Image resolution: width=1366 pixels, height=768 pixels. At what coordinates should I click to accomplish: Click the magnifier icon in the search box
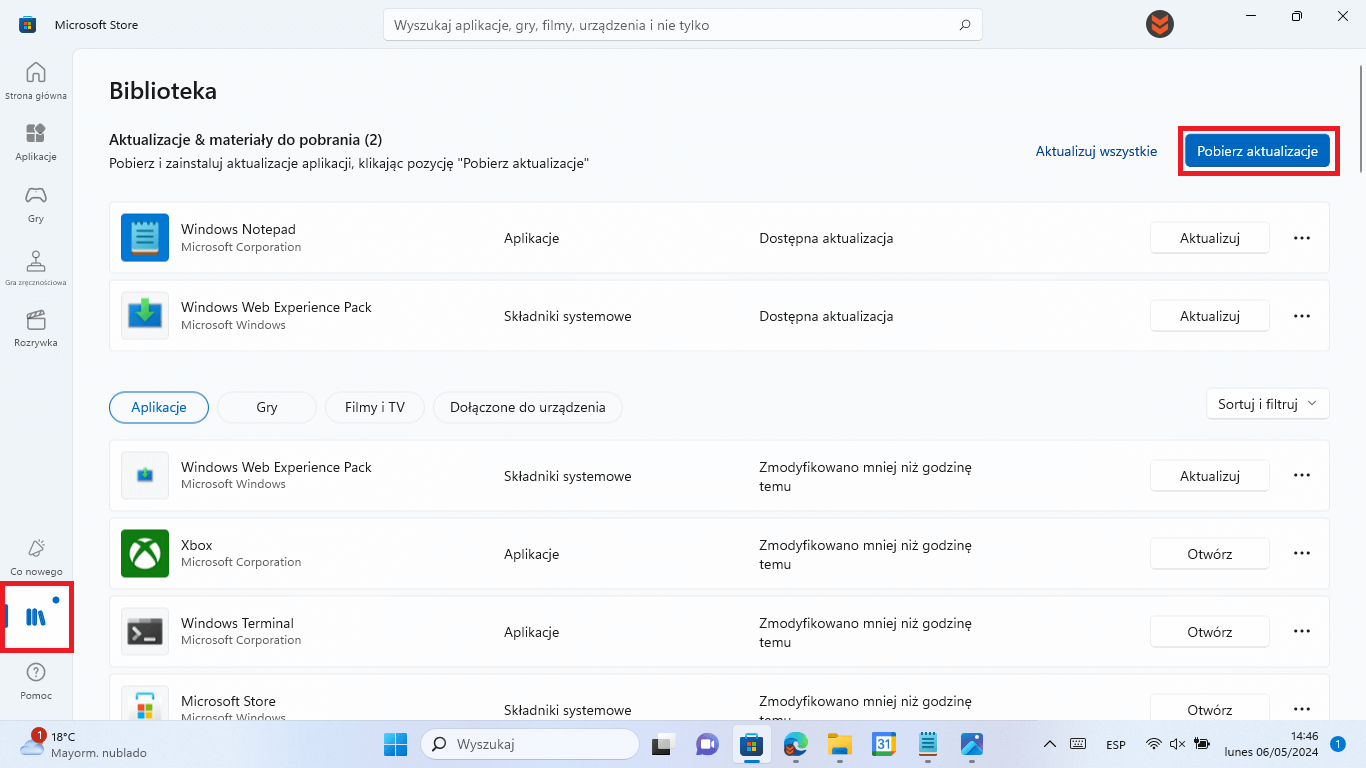(x=964, y=25)
